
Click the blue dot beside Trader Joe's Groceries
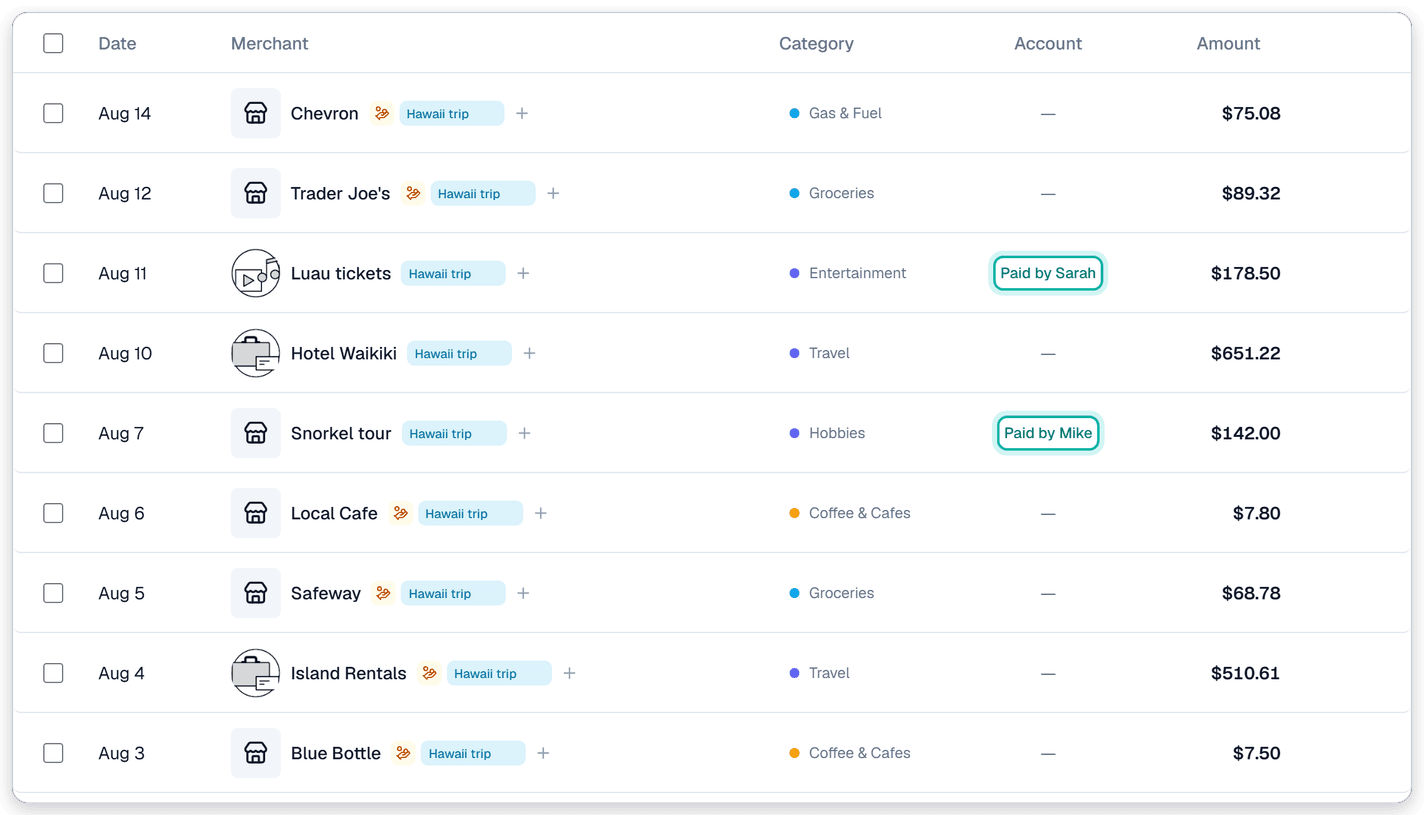(x=794, y=193)
